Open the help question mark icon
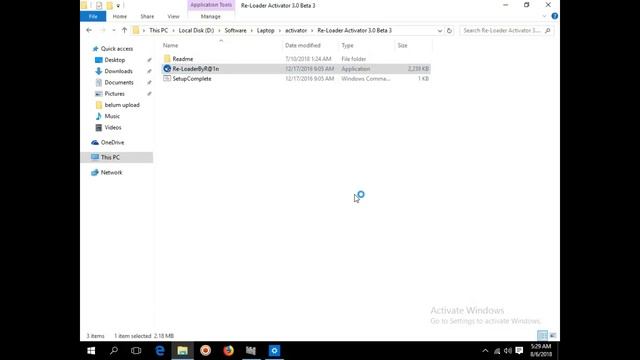640x360 pixels. point(554,16)
